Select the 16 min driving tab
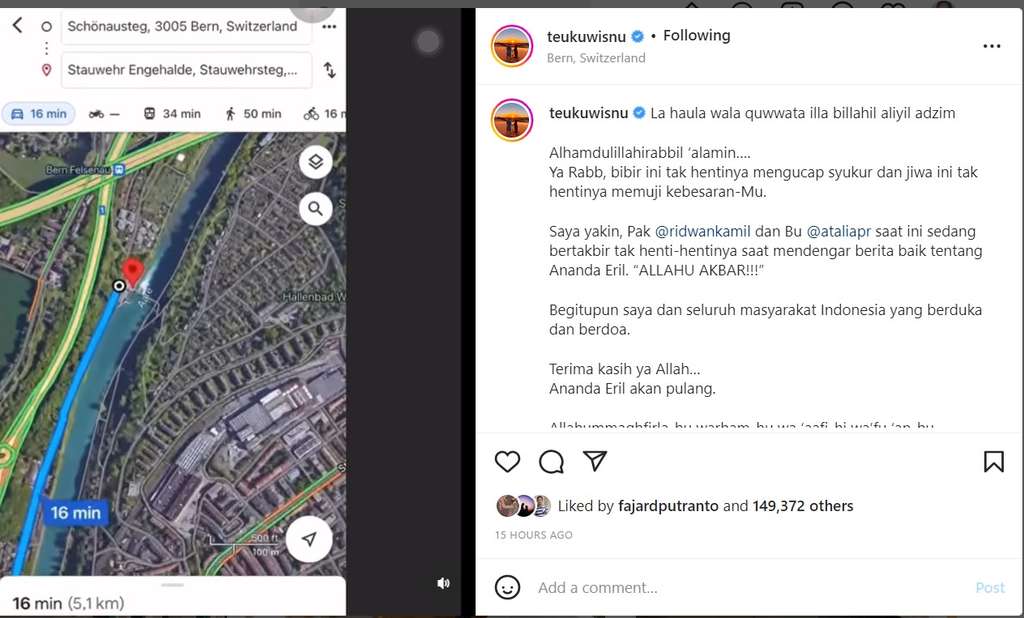 coord(39,114)
